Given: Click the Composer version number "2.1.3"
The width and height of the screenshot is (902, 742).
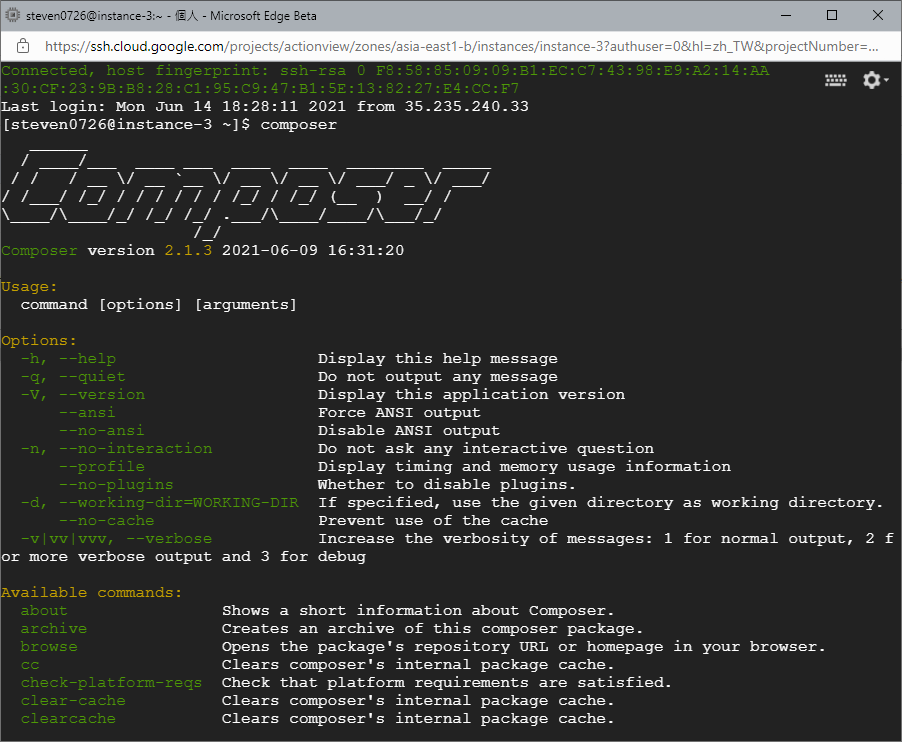Looking at the screenshot, I should [188, 250].
